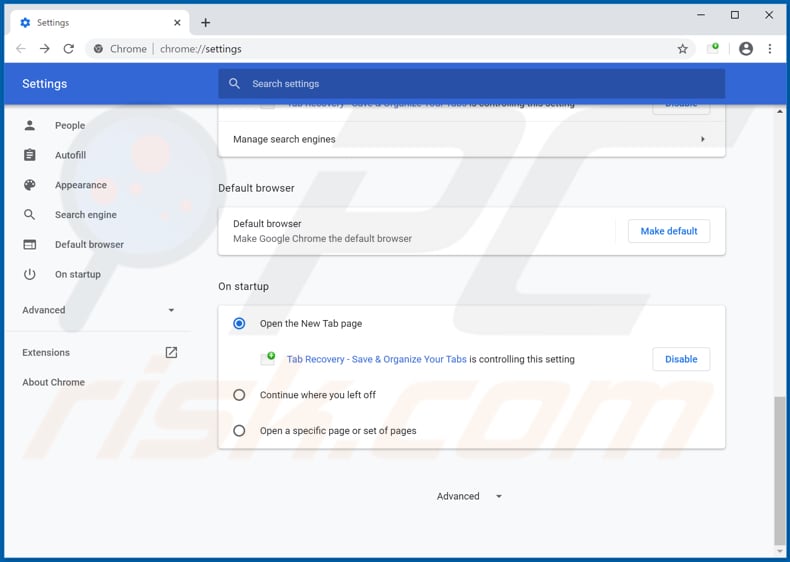Go to Default browser in sidebar

point(89,244)
